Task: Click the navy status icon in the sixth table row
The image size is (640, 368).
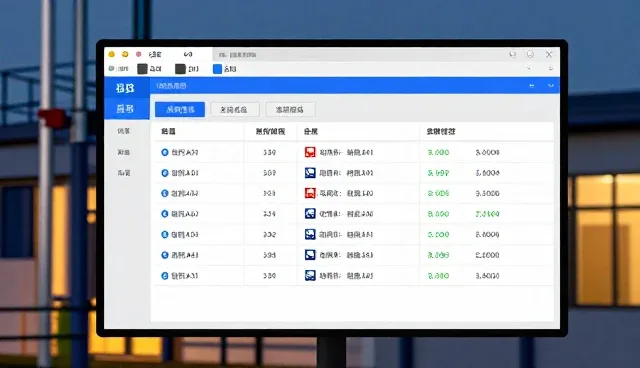Action: tap(310, 255)
